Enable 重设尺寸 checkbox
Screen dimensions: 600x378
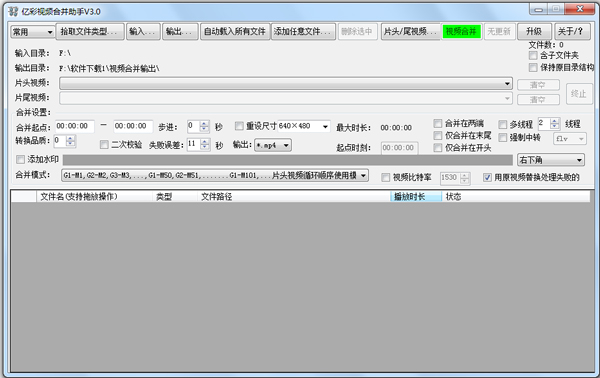tap(239, 125)
